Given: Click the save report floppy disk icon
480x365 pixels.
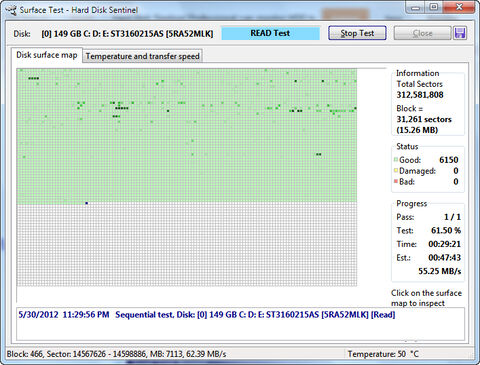Looking at the screenshot, I should point(460,33).
